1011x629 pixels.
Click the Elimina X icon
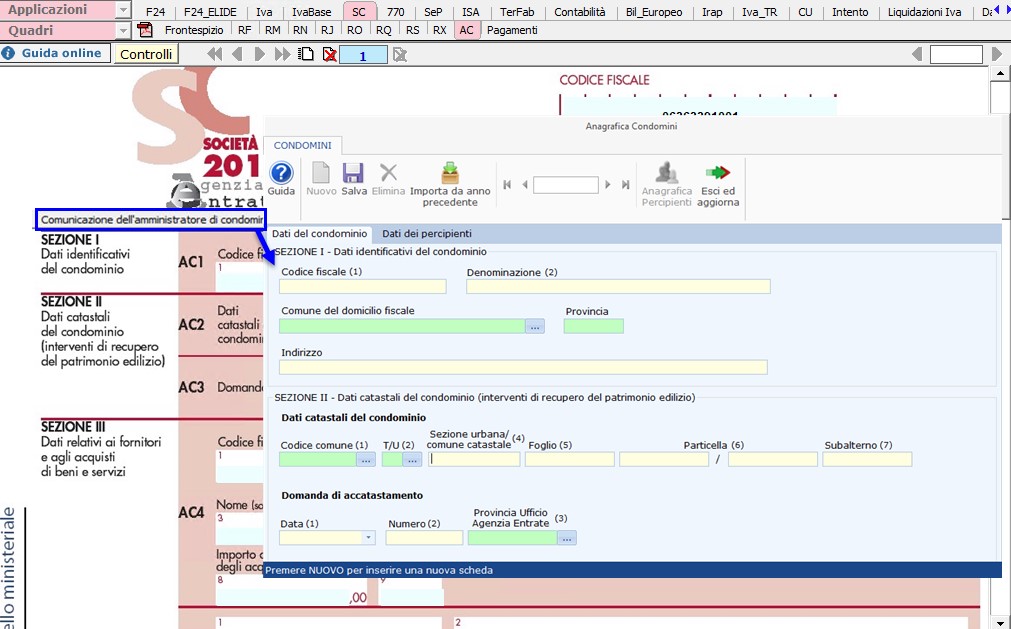(x=388, y=174)
